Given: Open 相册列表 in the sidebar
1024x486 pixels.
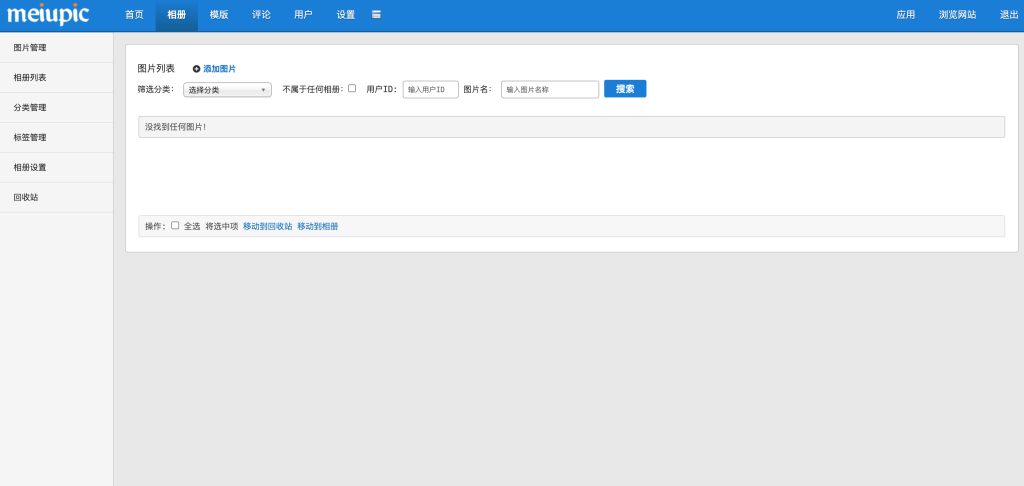Looking at the screenshot, I should pos(57,78).
